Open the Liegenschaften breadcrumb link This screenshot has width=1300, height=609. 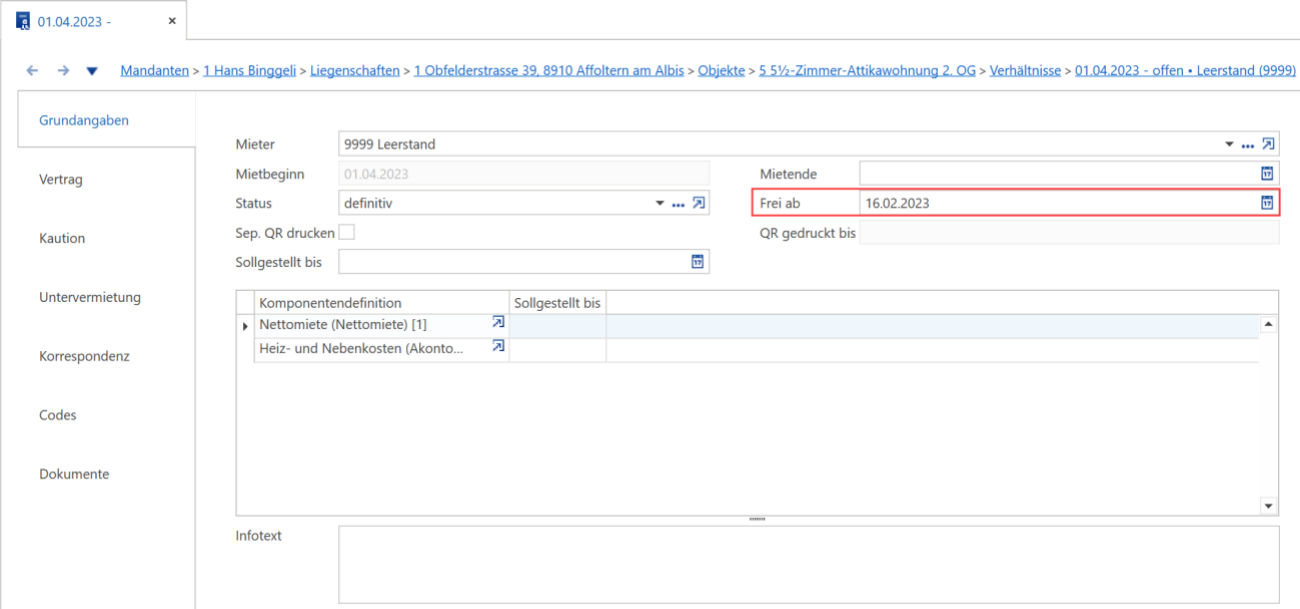click(355, 71)
